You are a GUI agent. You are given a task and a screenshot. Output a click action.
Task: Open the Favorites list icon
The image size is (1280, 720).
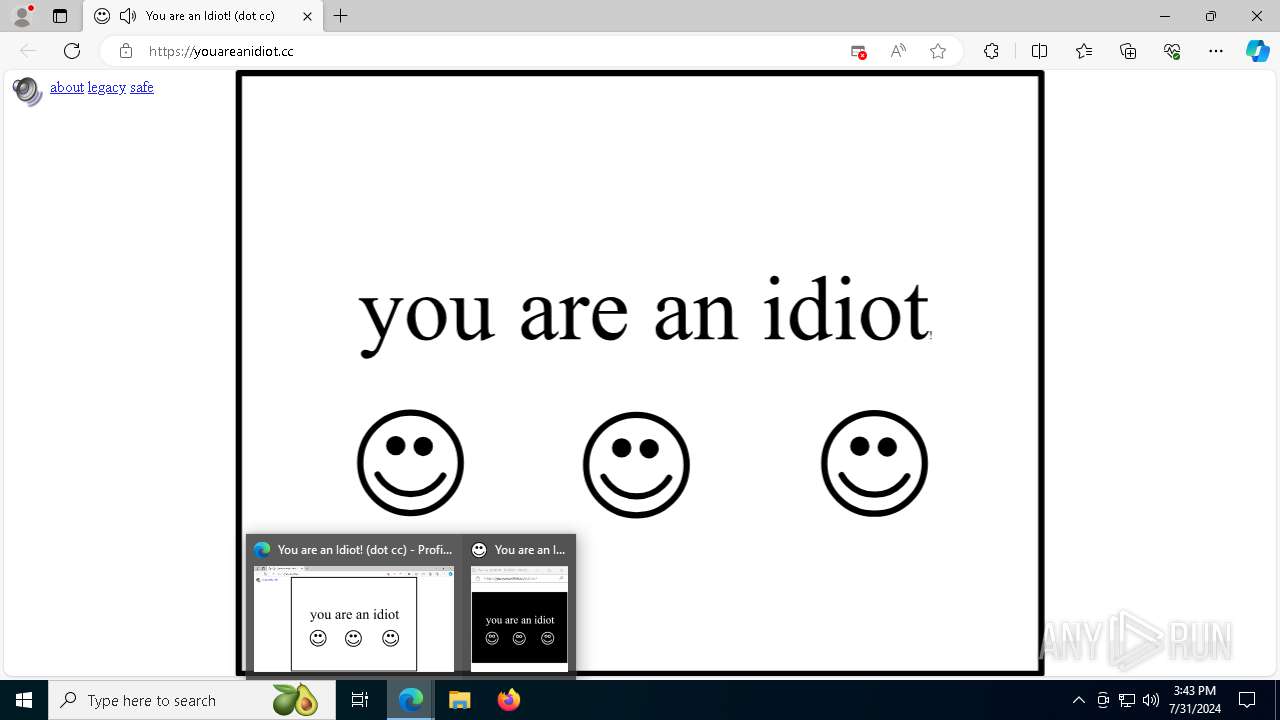tap(1084, 51)
